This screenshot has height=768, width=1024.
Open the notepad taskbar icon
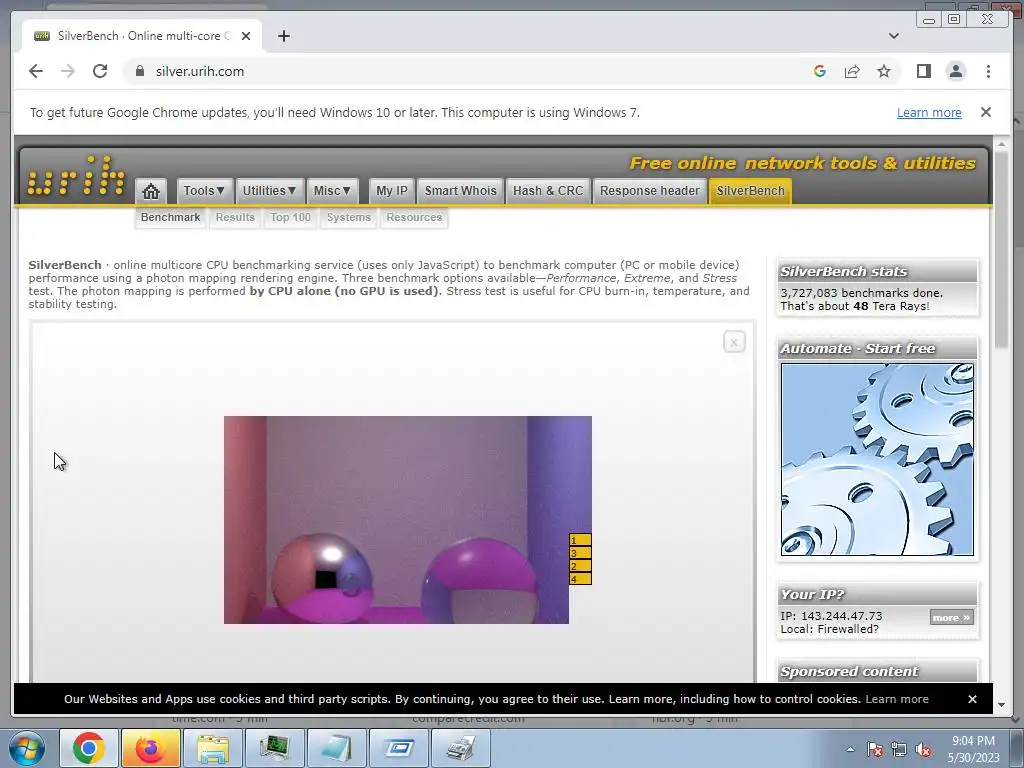pos(336,748)
